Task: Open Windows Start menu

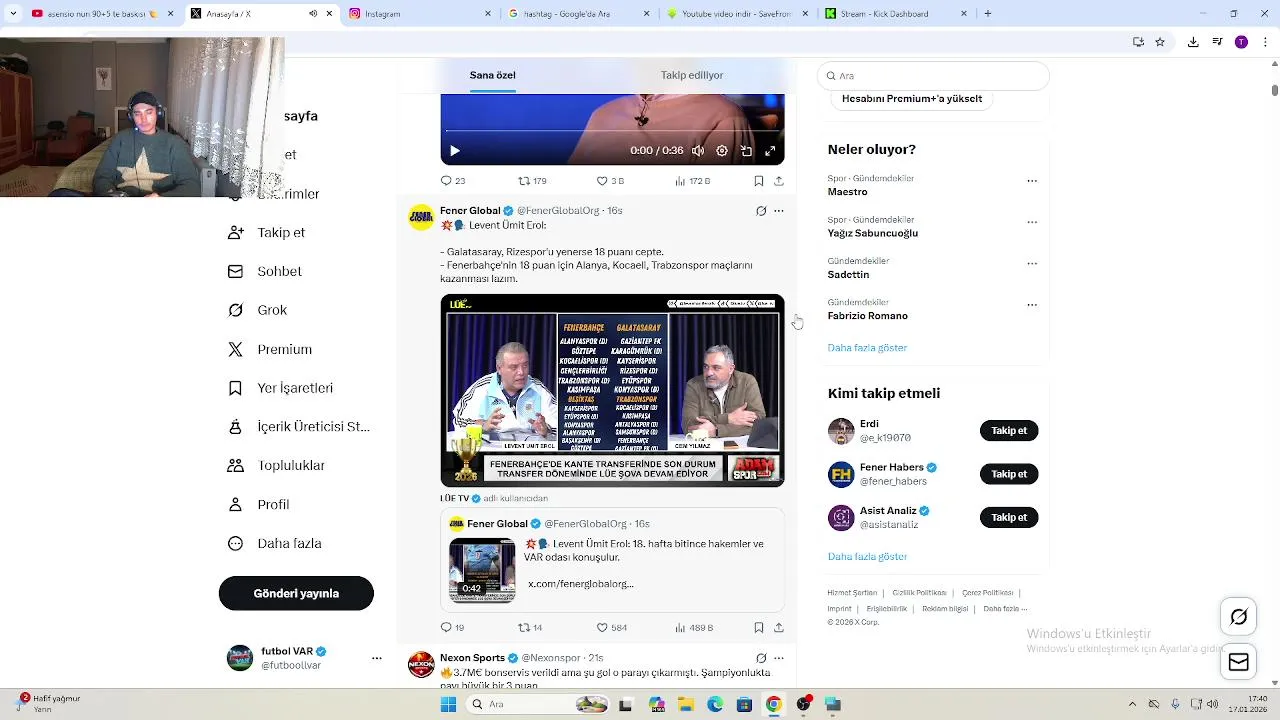Action: coord(449,705)
